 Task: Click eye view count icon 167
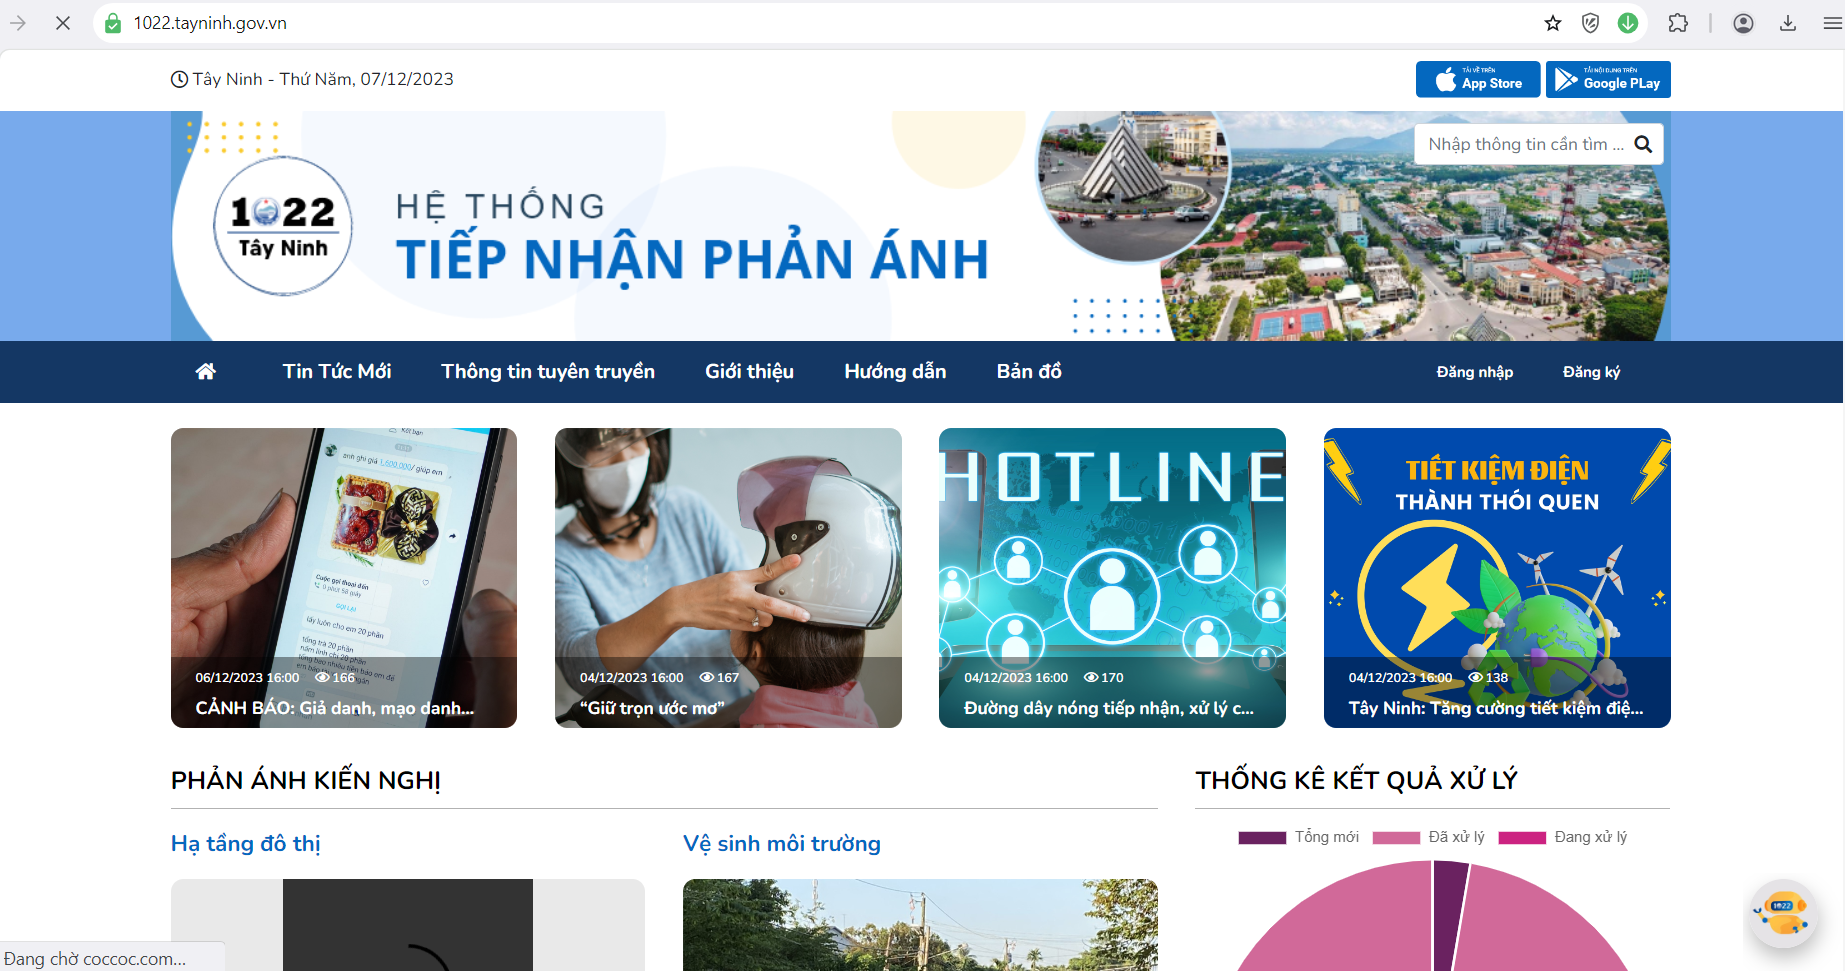[x=707, y=677]
